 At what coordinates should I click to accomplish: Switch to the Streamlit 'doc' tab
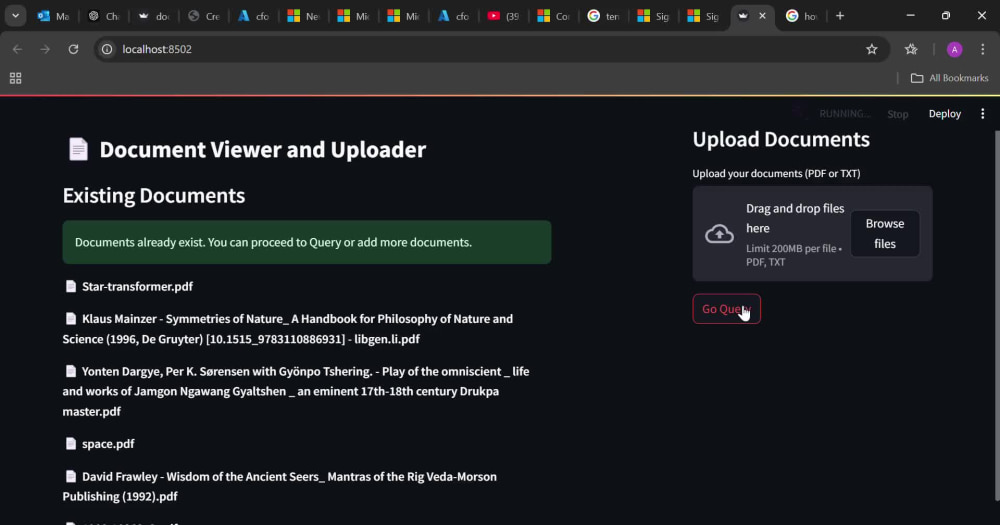click(x=154, y=16)
